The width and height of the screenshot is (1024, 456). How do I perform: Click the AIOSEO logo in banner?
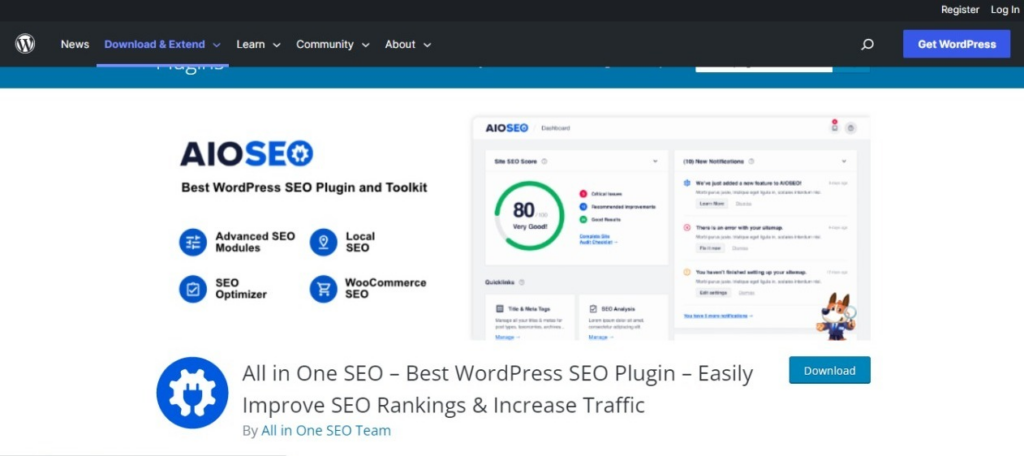(x=247, y=154)
